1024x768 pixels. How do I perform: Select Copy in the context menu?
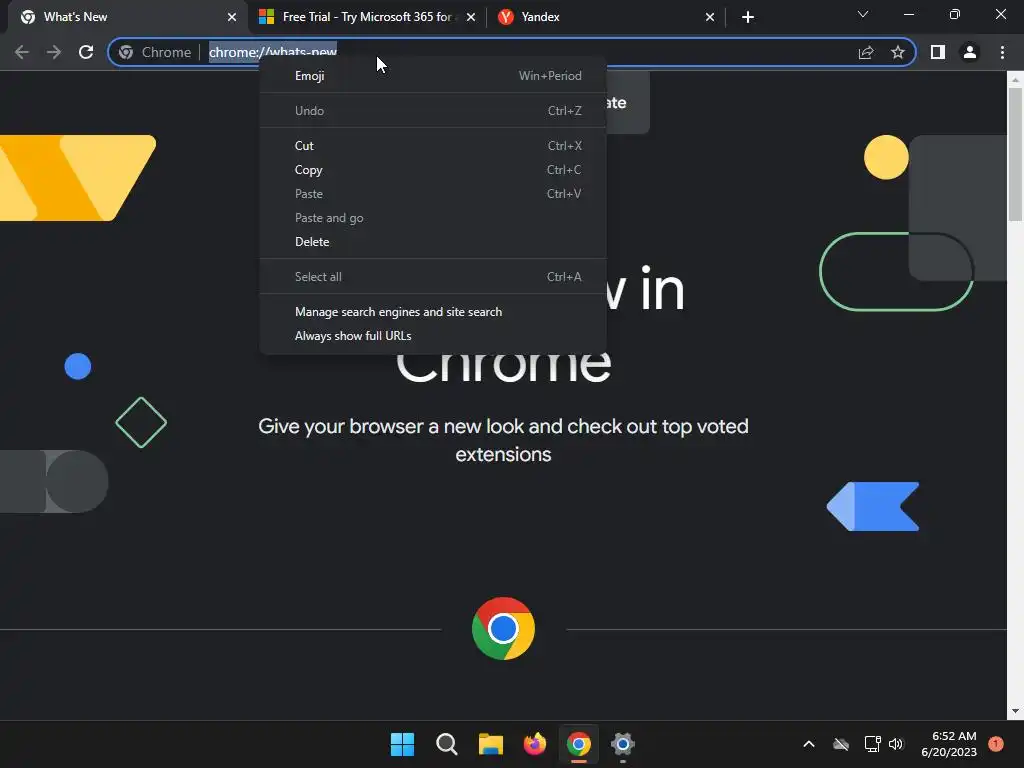point(433,170)
